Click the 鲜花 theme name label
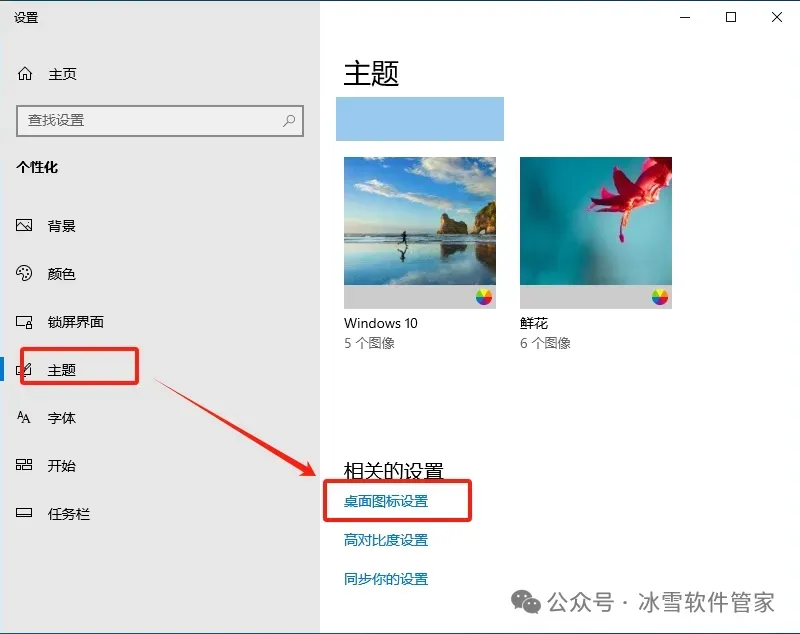 click(x=534, y=323)
